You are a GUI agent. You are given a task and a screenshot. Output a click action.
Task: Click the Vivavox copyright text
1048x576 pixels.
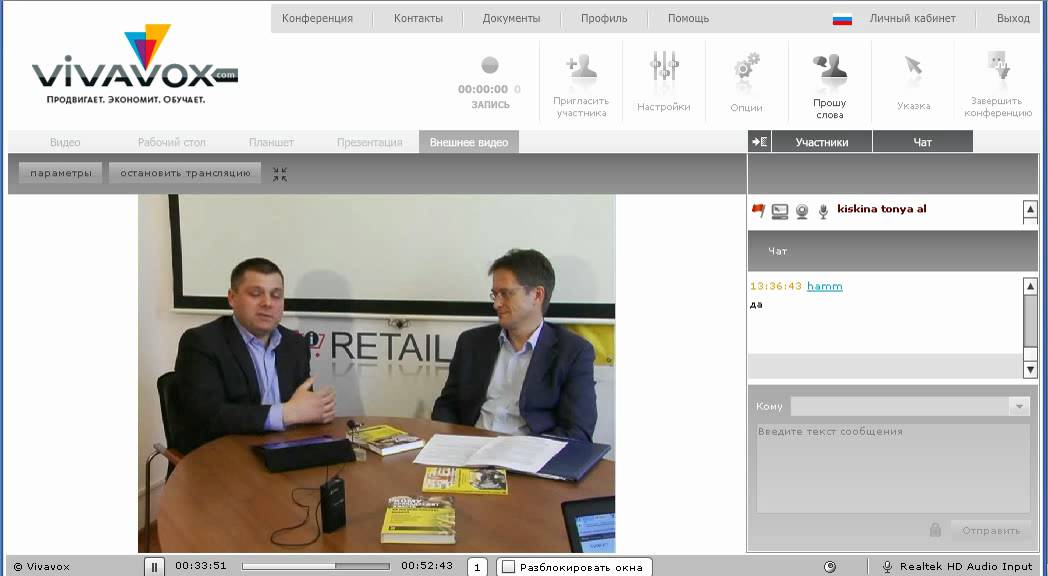[x=41, y=567]
